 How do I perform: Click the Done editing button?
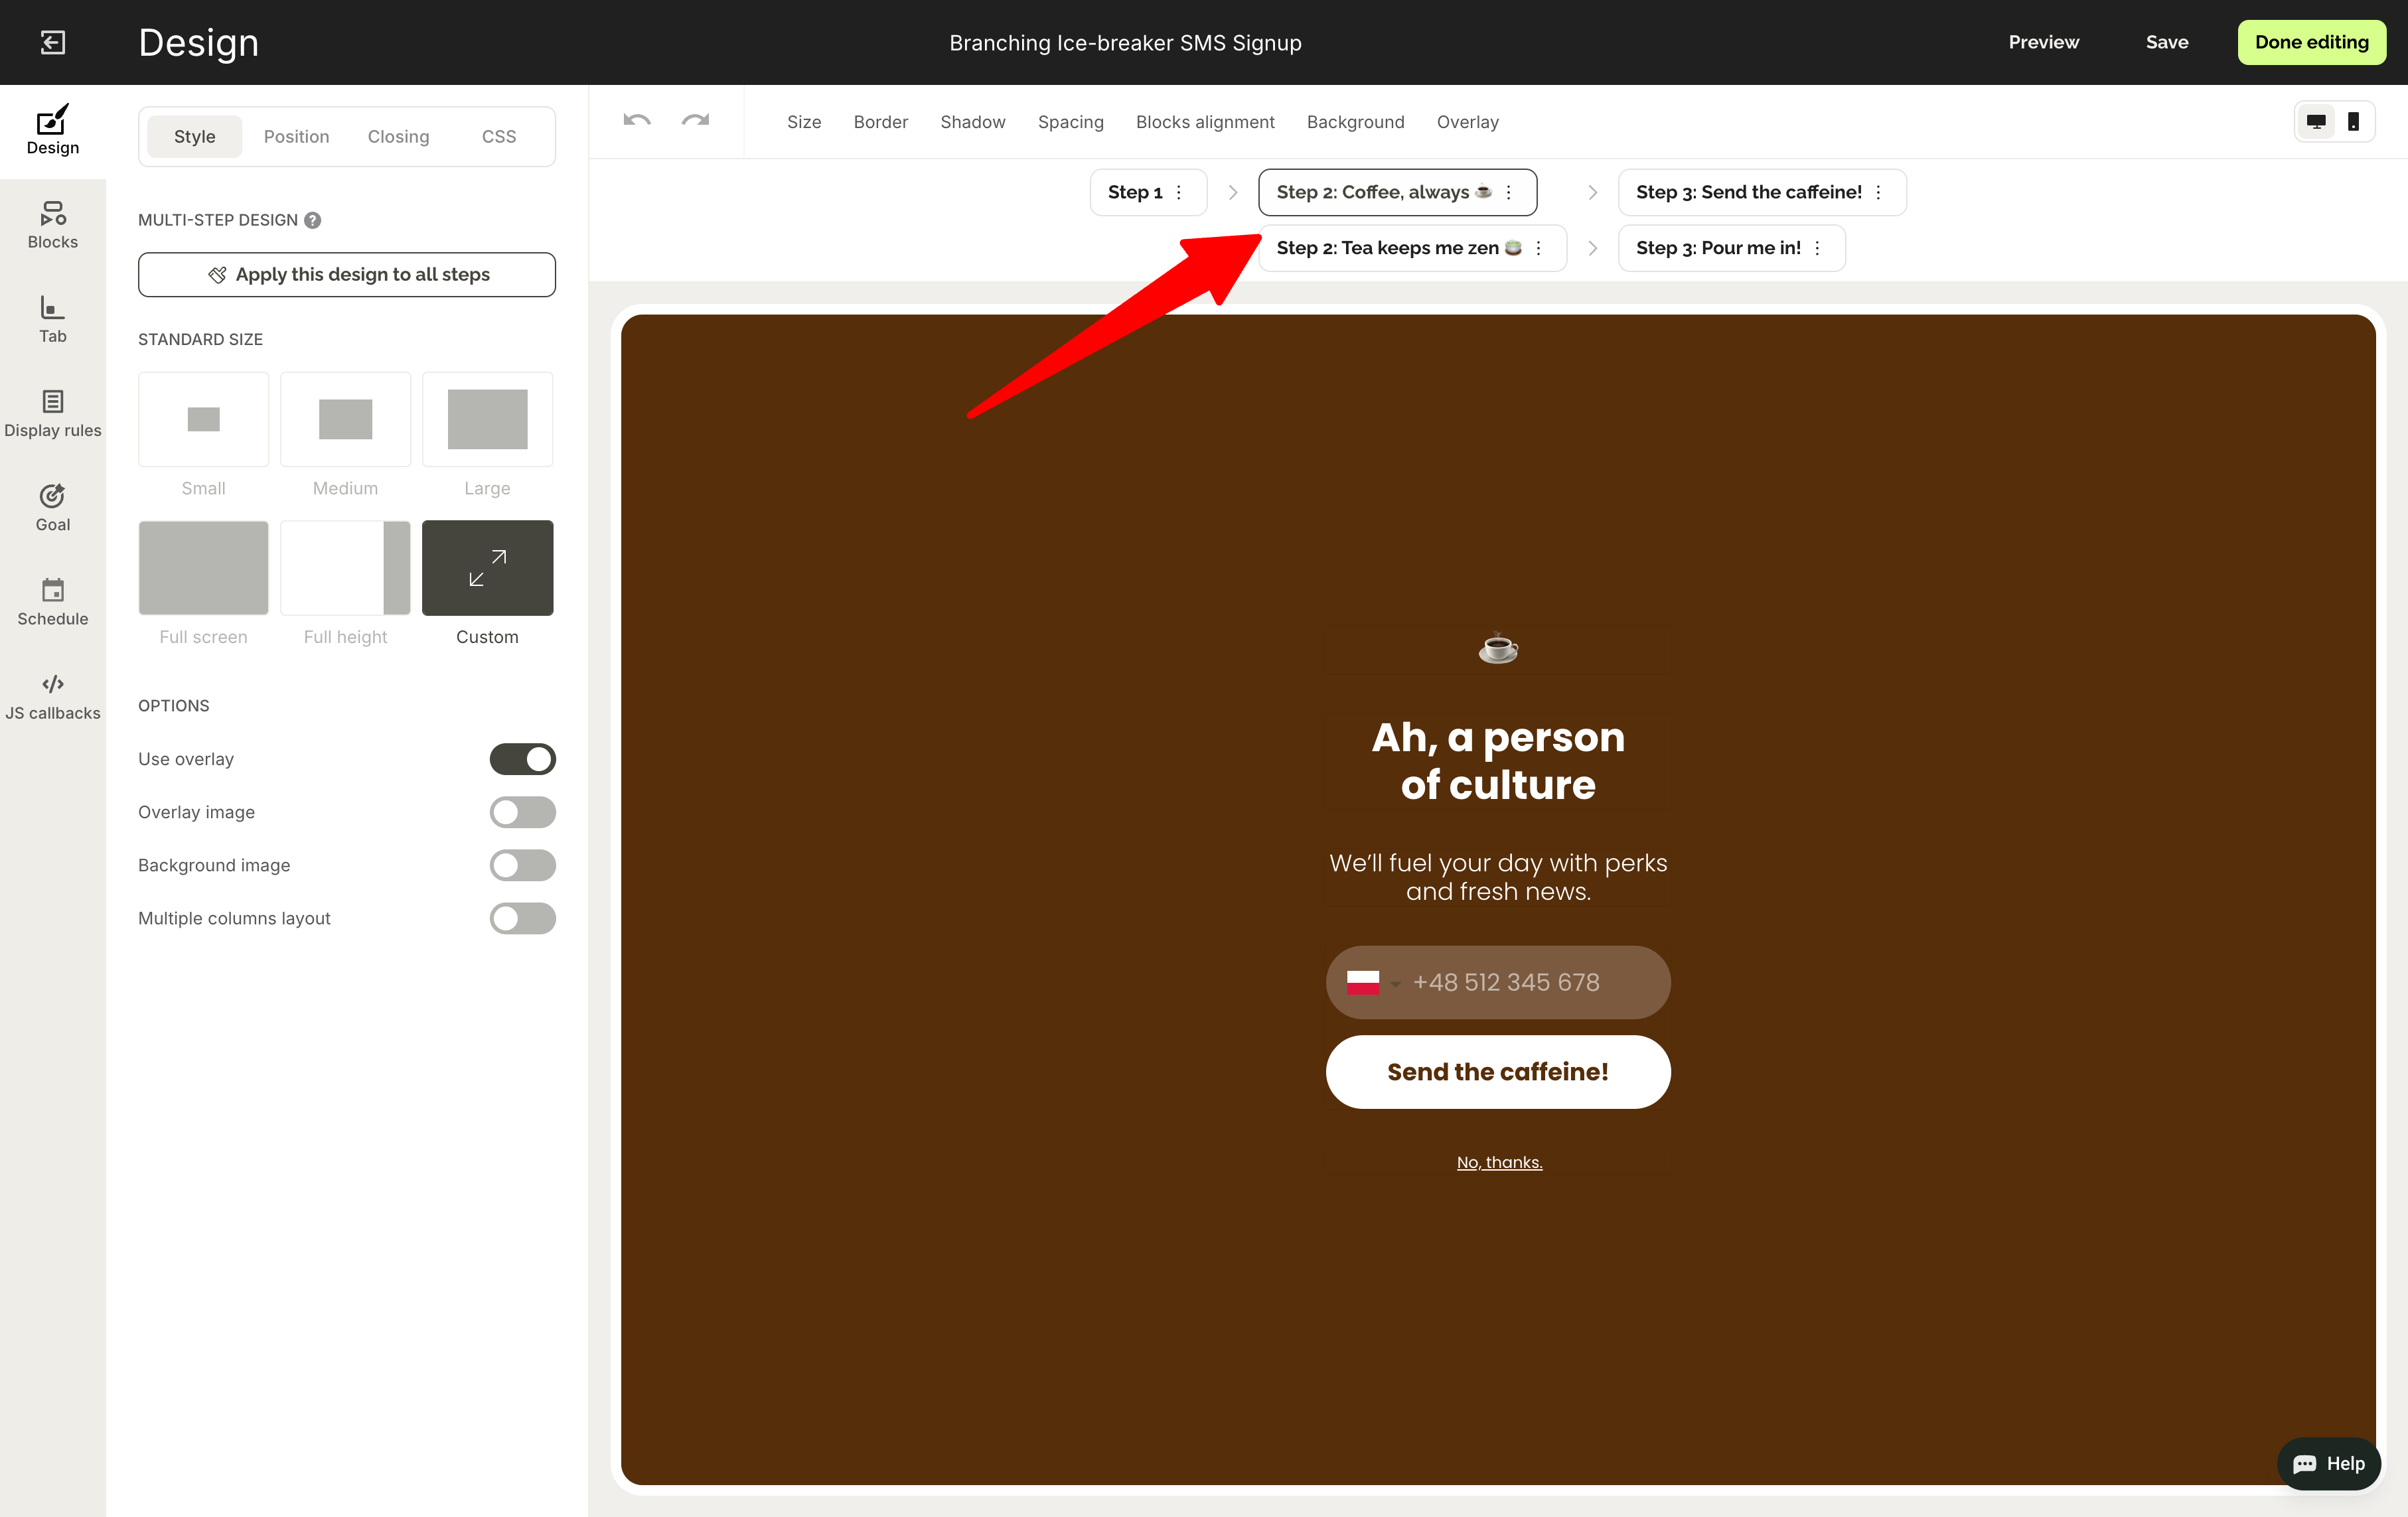point(2311,42)
